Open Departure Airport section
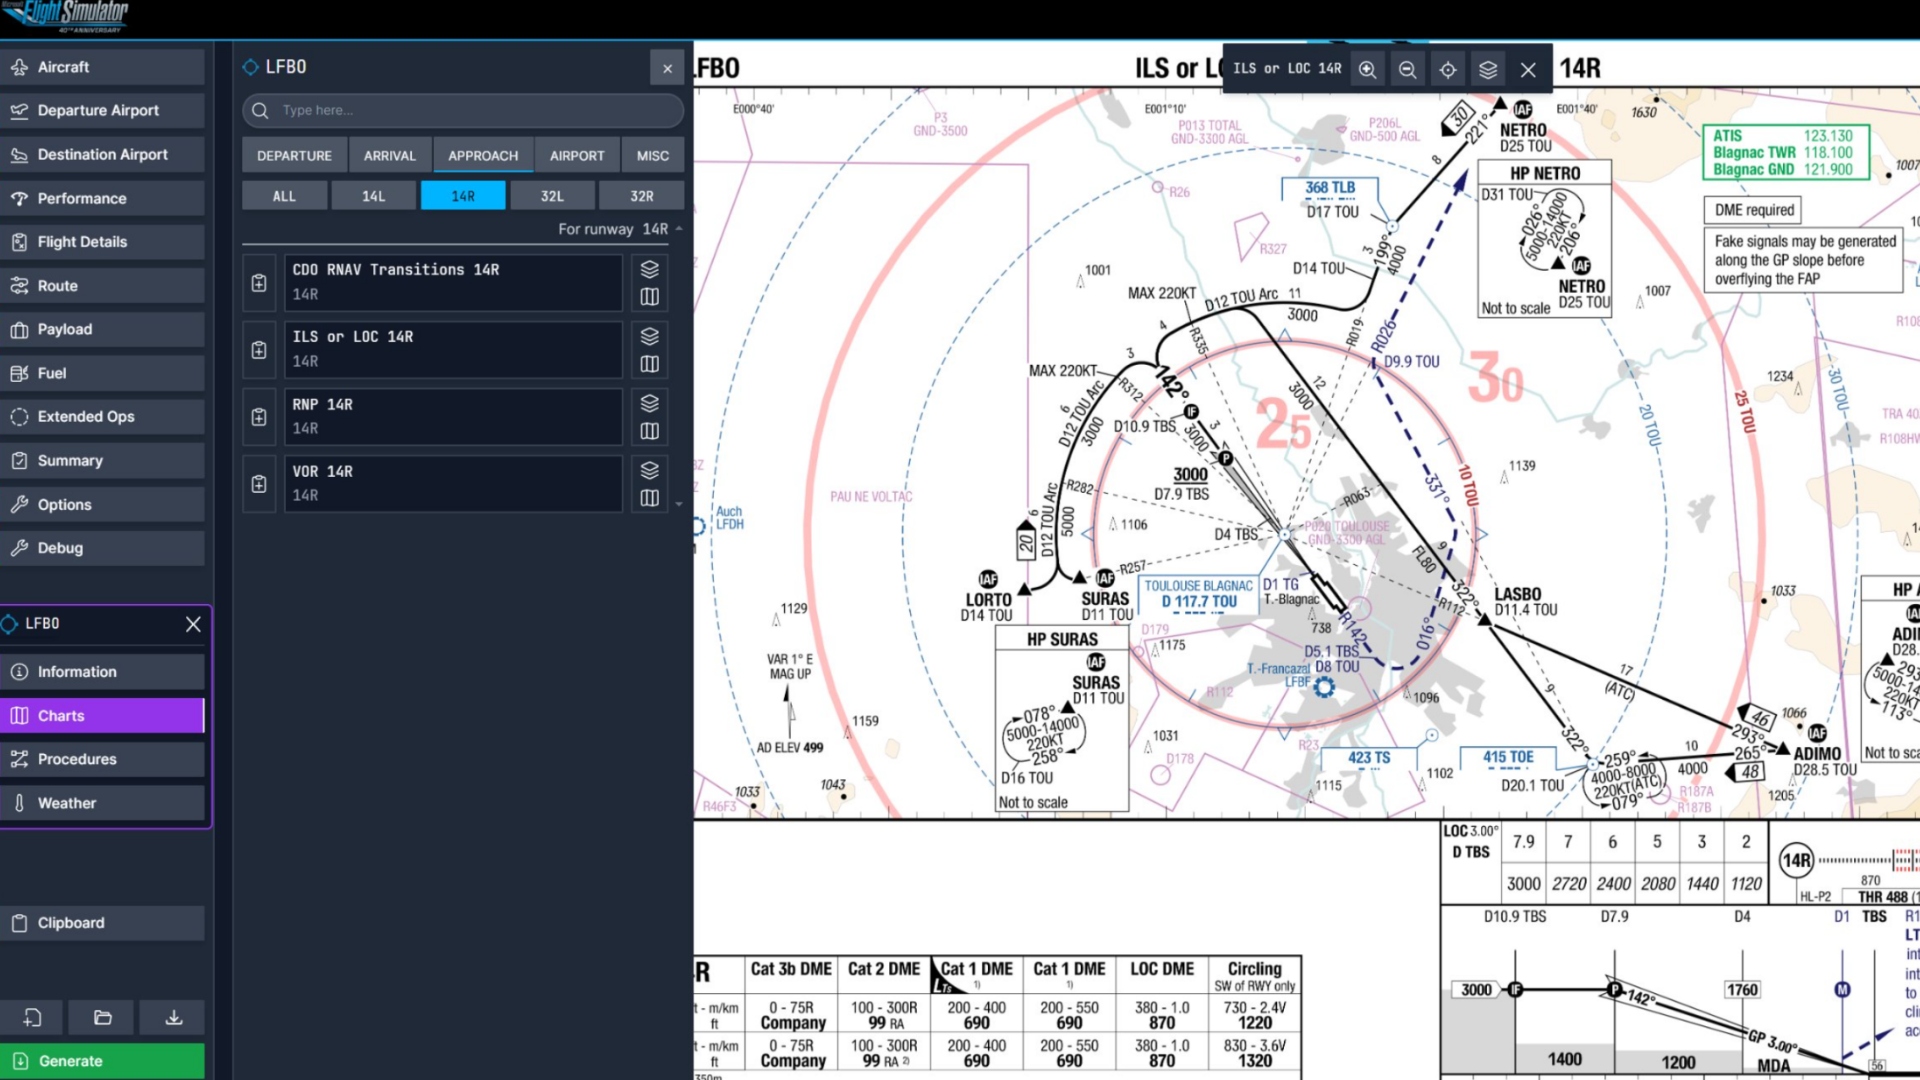1920x1080 pixels. tap(102, 111)
